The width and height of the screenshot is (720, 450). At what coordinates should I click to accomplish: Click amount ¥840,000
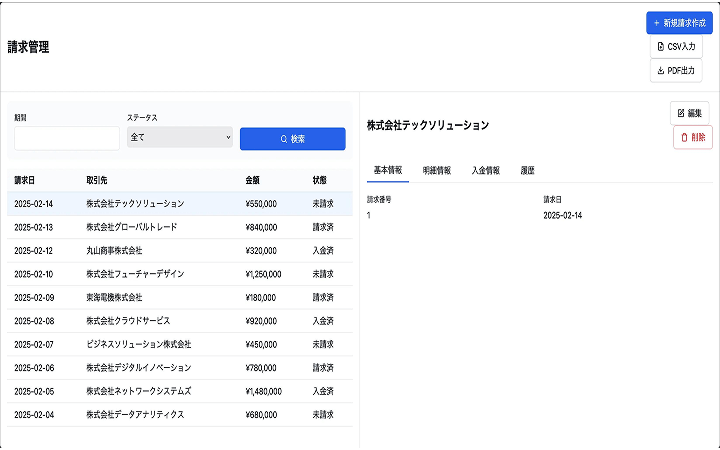(261, 227)
